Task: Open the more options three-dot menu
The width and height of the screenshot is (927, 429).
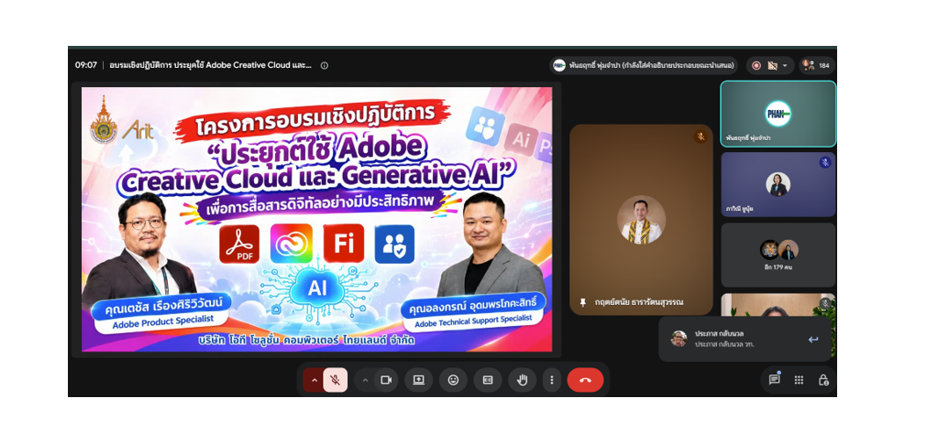Action: click(x=552, y=380)
